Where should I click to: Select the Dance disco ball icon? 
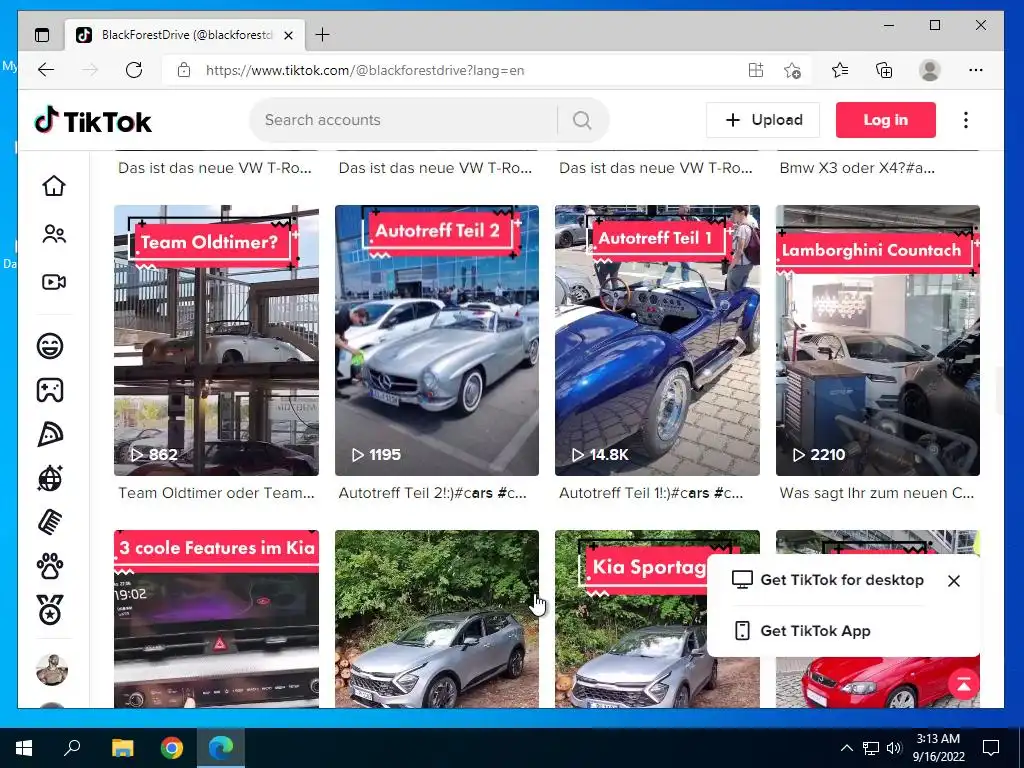click(50, 478)
